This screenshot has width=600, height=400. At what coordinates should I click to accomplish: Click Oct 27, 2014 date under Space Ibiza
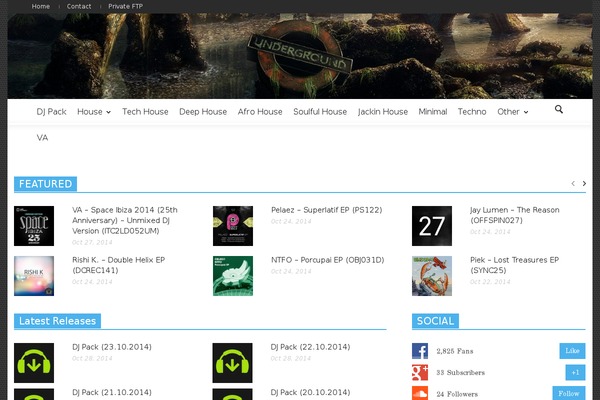pyautogui.click(x=92, y=242)
